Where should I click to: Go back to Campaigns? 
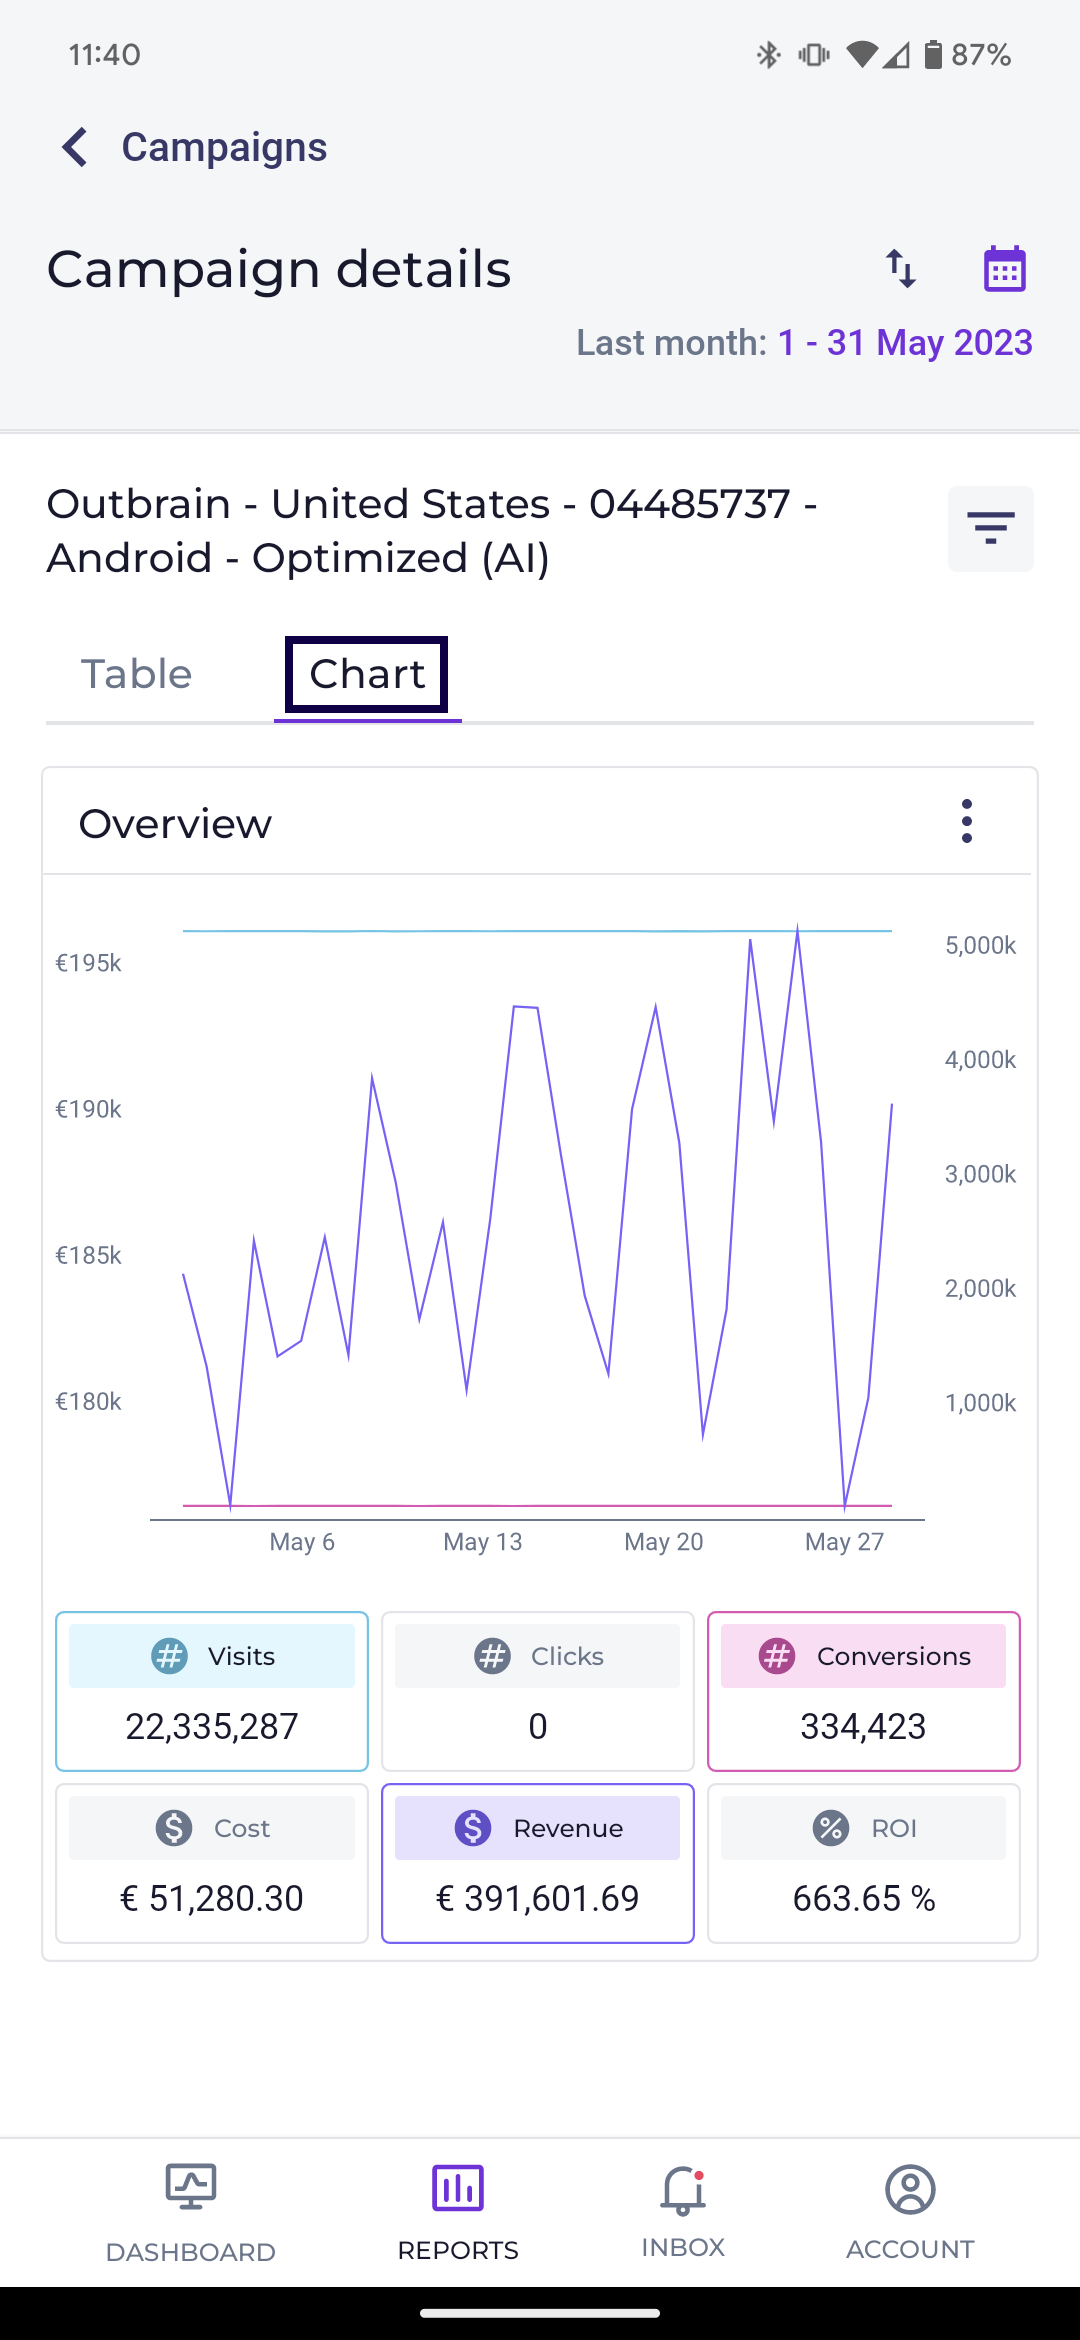(x=224, y=147)
